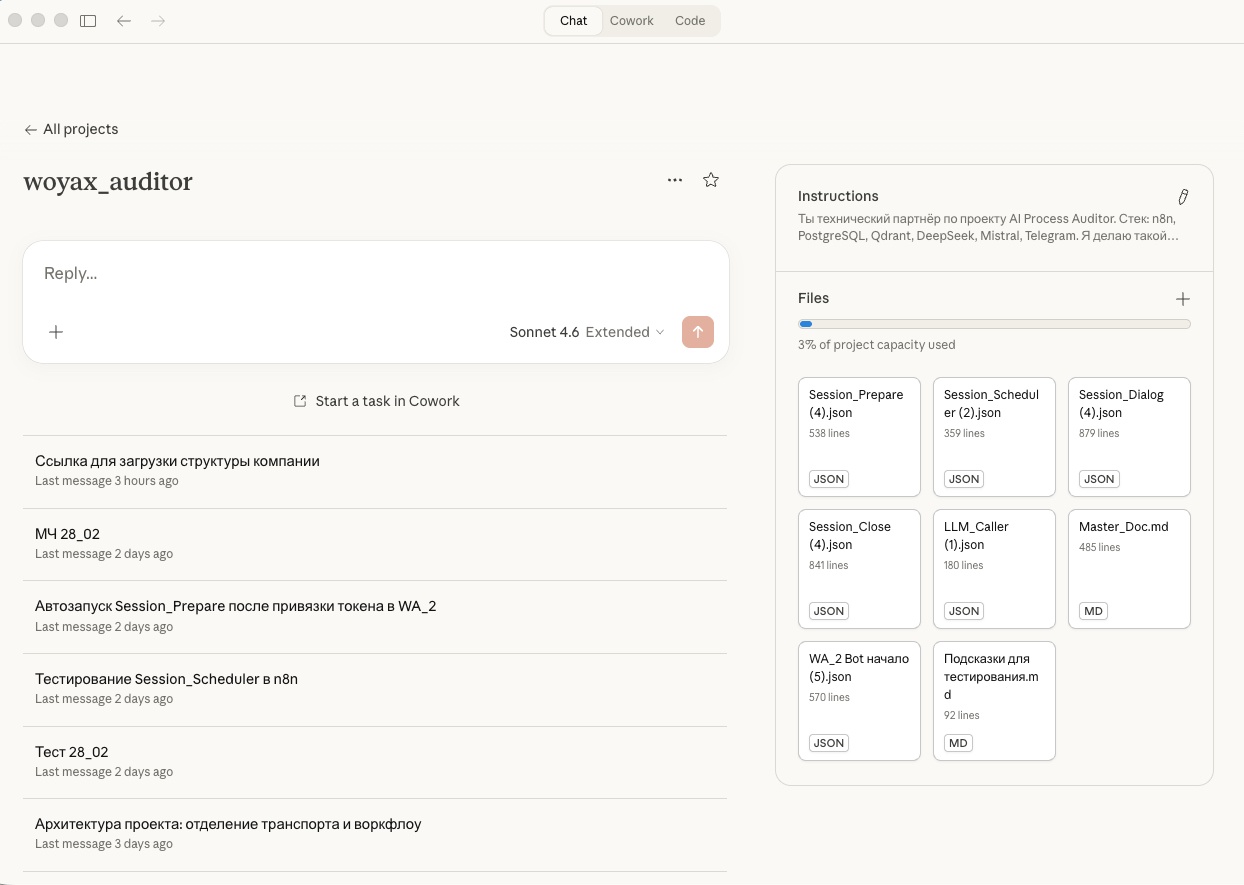Select the Chat tab
Image resolution: width=1244 pixels, height=885 pixels.
click(x=574, y=21)
